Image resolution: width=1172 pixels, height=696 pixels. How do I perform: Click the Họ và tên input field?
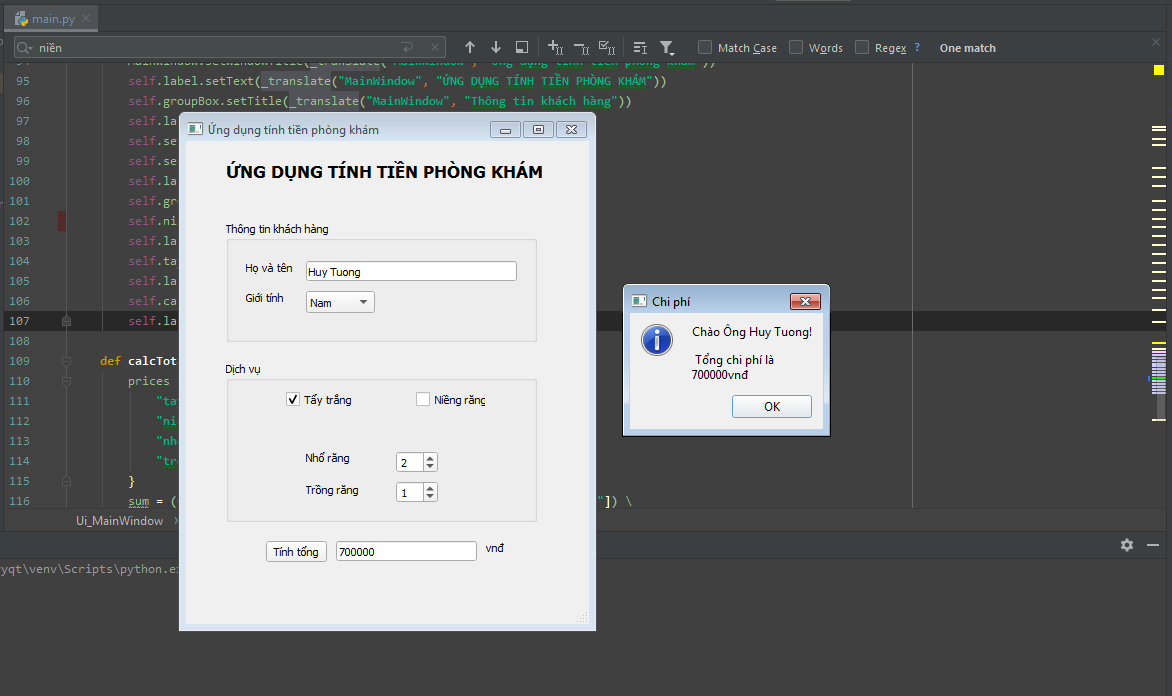coord(411,271)
